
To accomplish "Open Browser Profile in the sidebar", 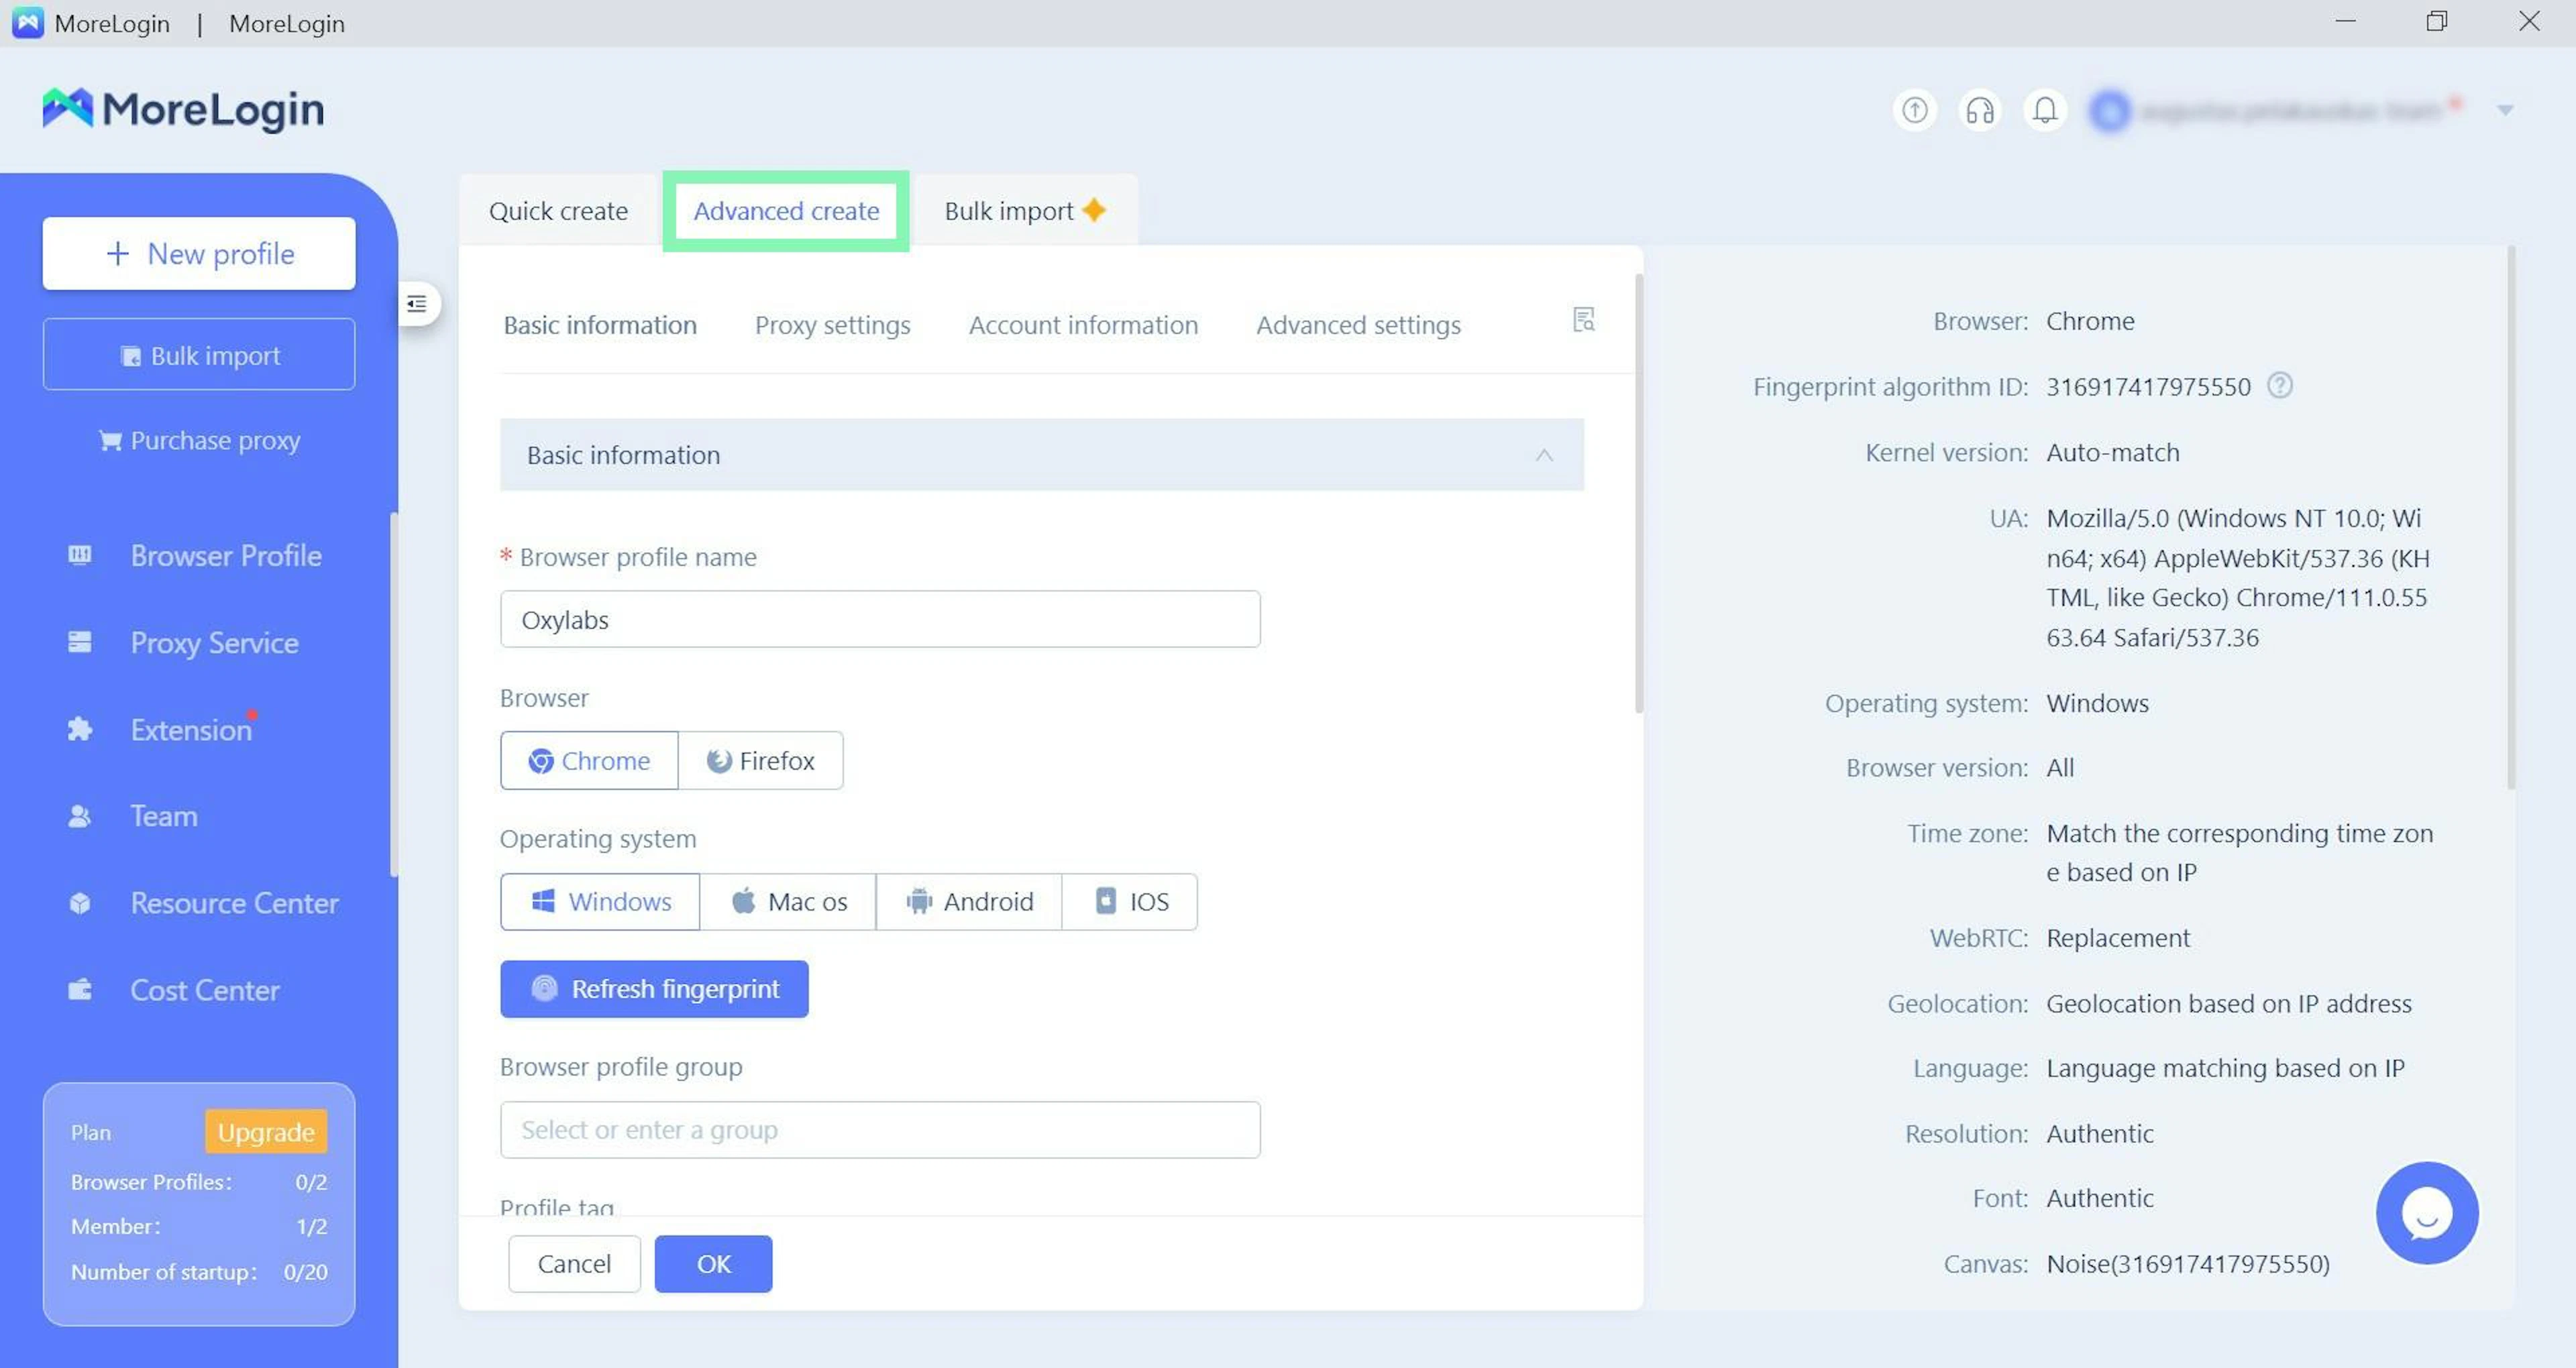I will tap(226, 556).
